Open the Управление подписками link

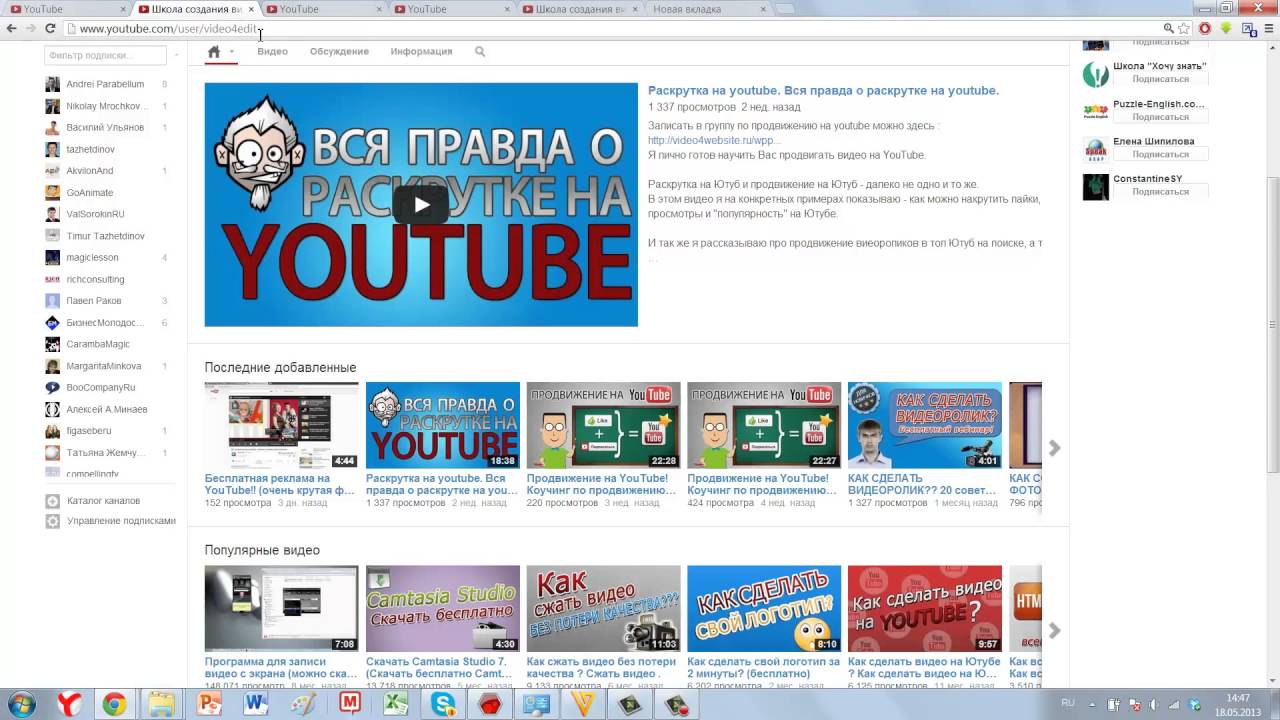[x=121, y=521]
